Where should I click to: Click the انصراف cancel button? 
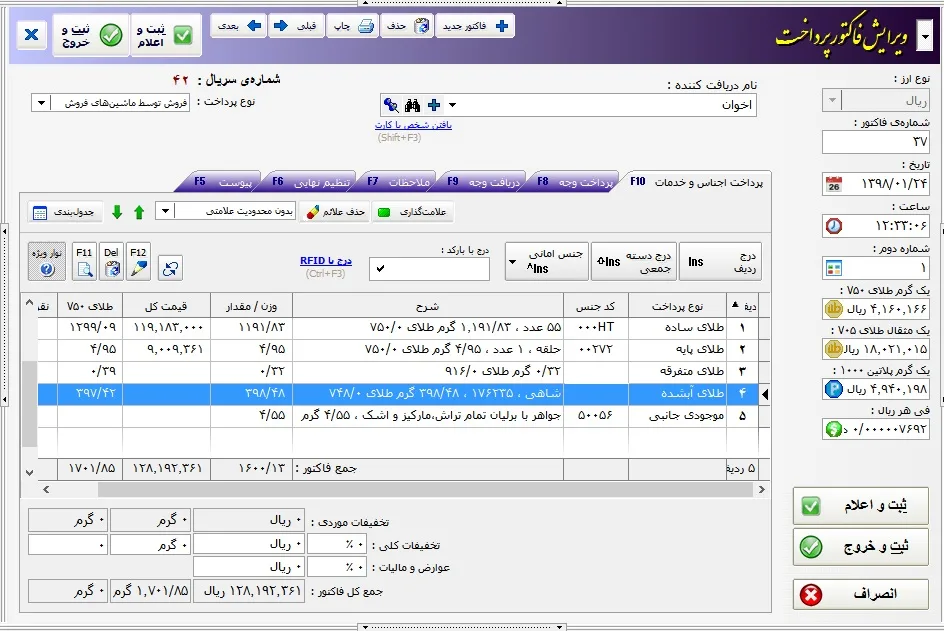(x=860, y=594)
